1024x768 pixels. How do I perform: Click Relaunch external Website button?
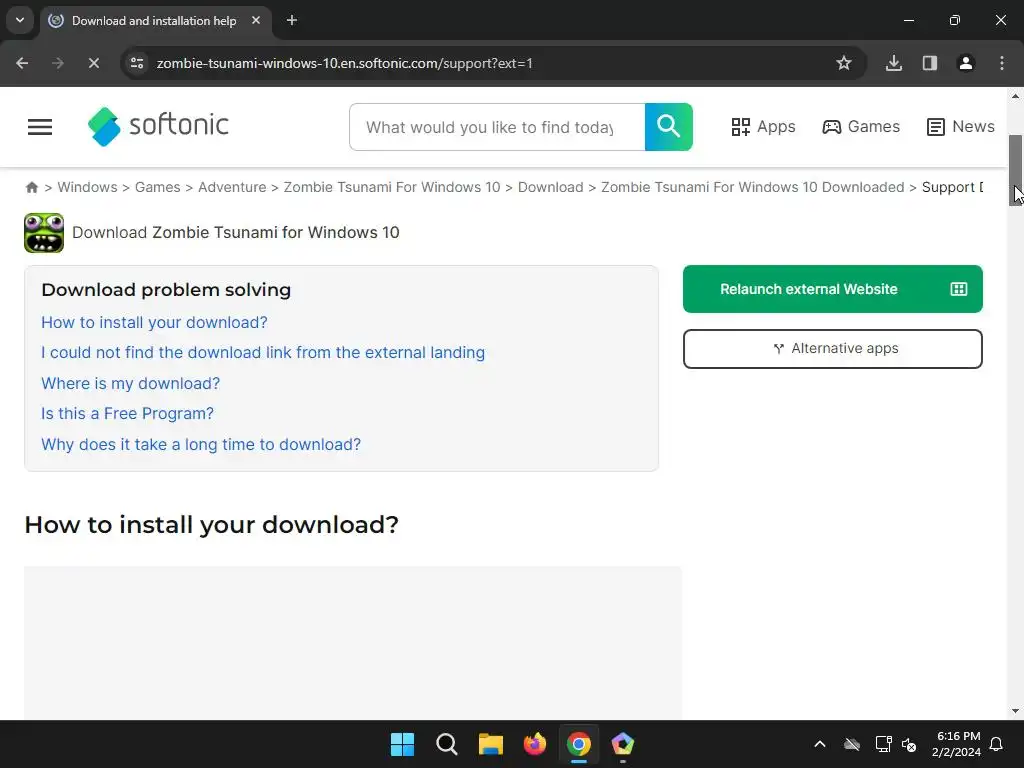833,289
